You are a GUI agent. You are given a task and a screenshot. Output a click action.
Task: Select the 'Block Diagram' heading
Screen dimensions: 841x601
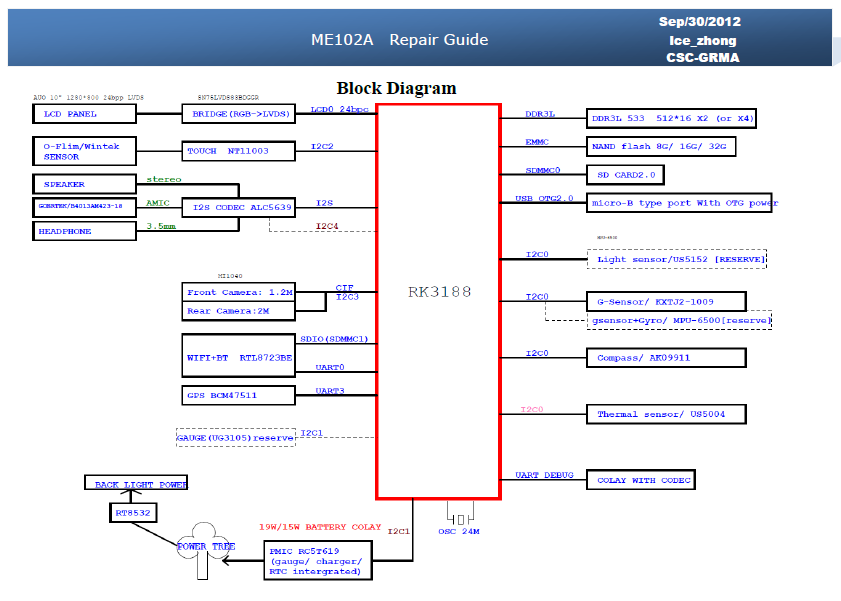[x=396, y=88]
